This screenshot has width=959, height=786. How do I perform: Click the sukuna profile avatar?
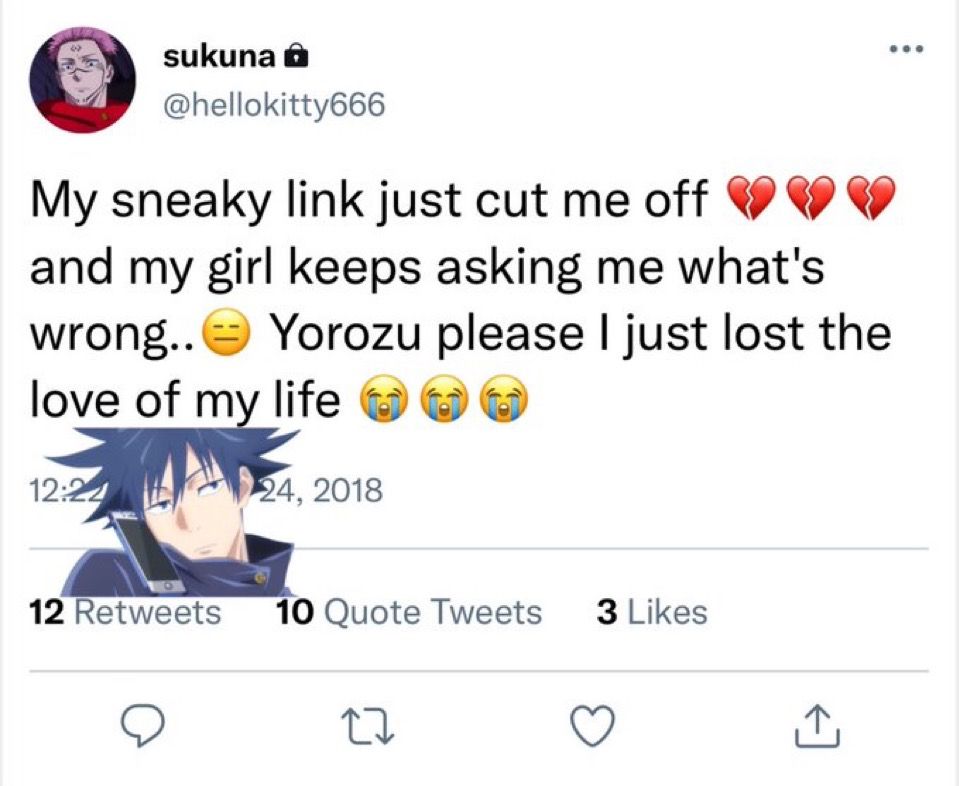[83, 80]
